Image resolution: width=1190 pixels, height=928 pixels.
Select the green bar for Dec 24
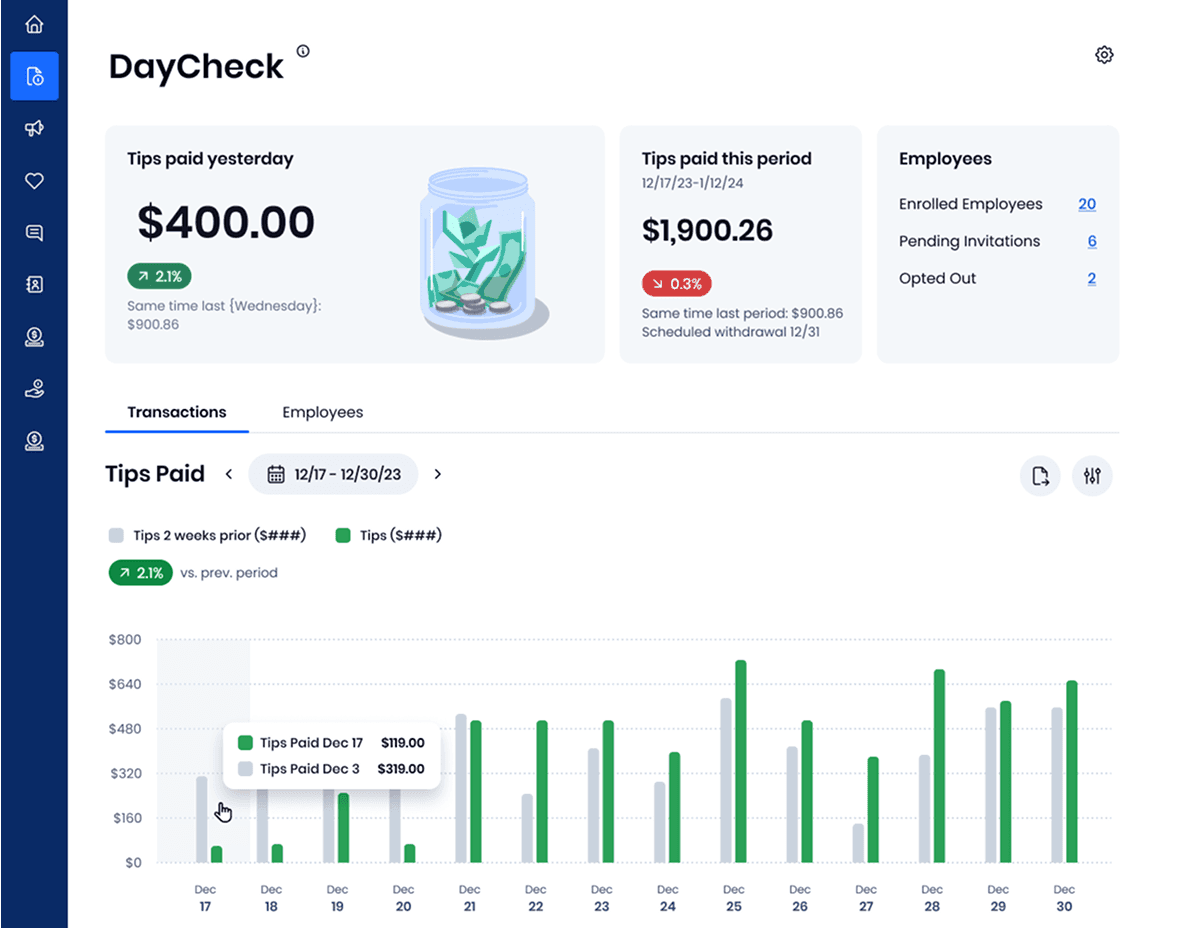pyautogui.click(x=675, y=807)
